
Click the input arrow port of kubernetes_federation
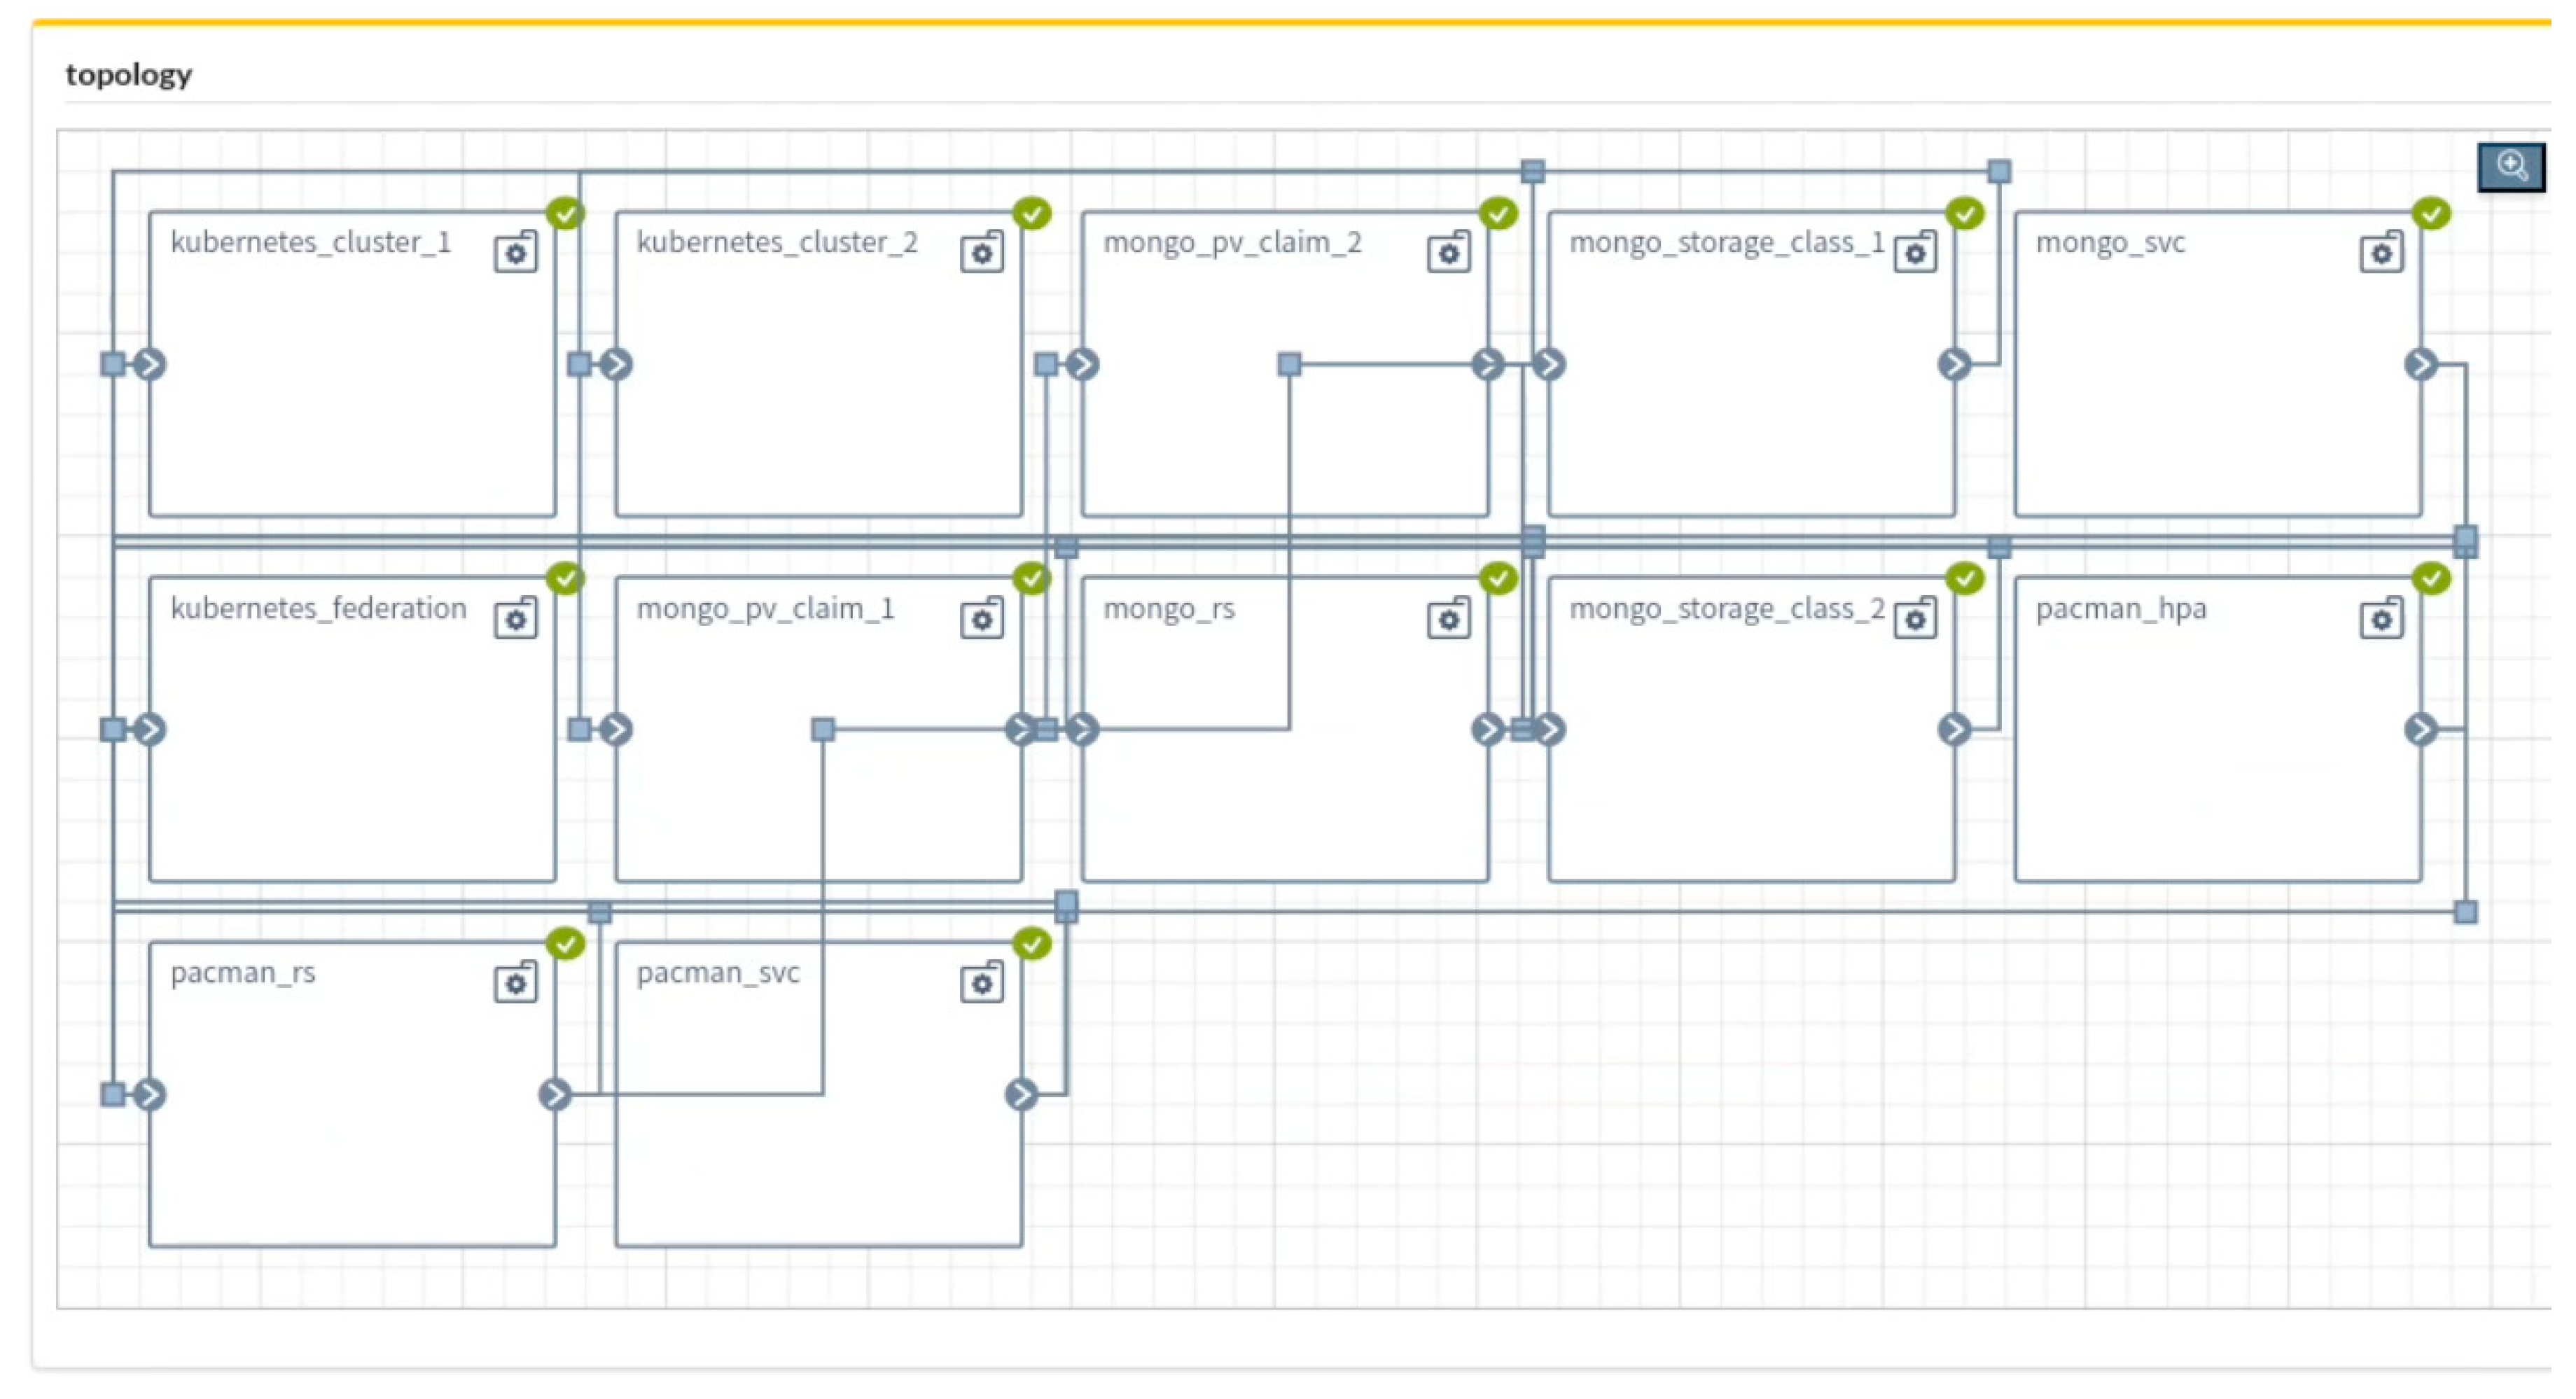tap(150, 729)
